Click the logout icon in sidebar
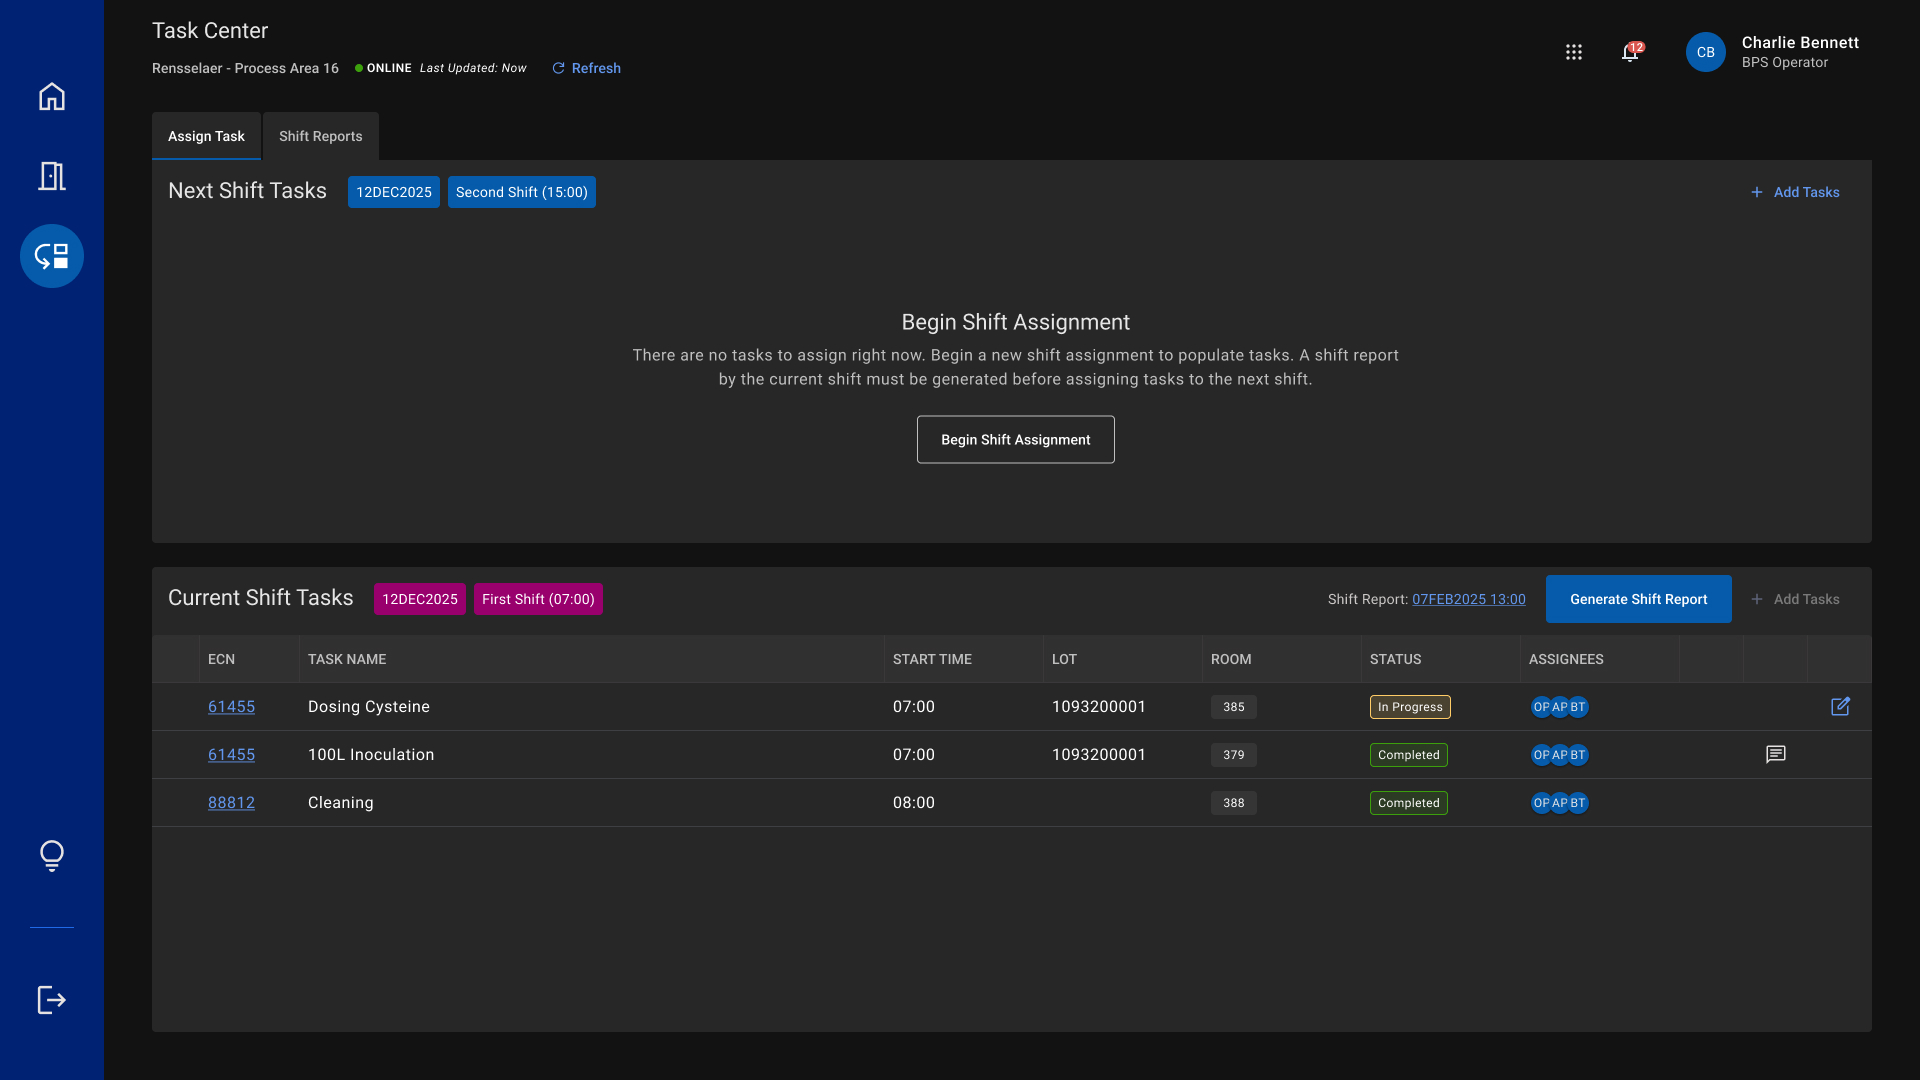Viewport: 1920px width, 1080px height. coord(52,1000)
